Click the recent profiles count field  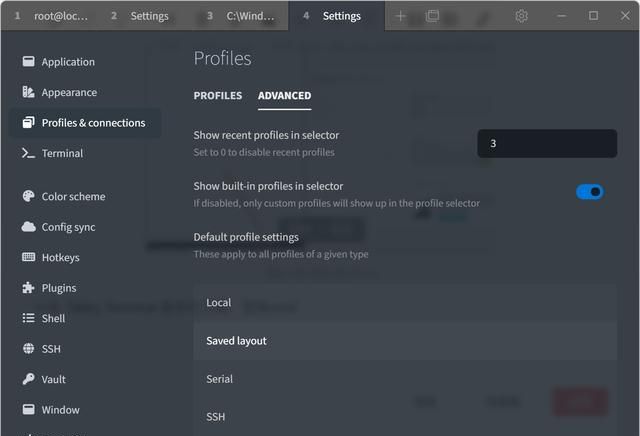coord(547,143)
